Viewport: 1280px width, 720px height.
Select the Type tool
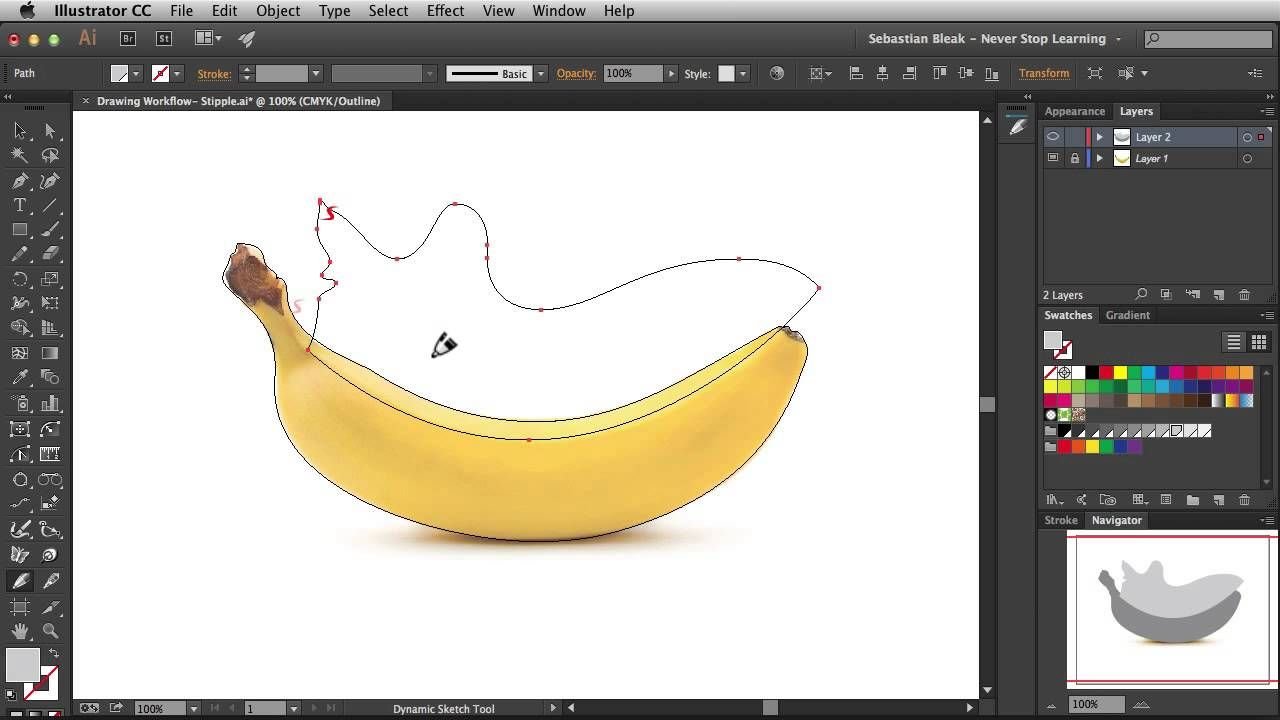pyautogui.click(x=20, y=206)
